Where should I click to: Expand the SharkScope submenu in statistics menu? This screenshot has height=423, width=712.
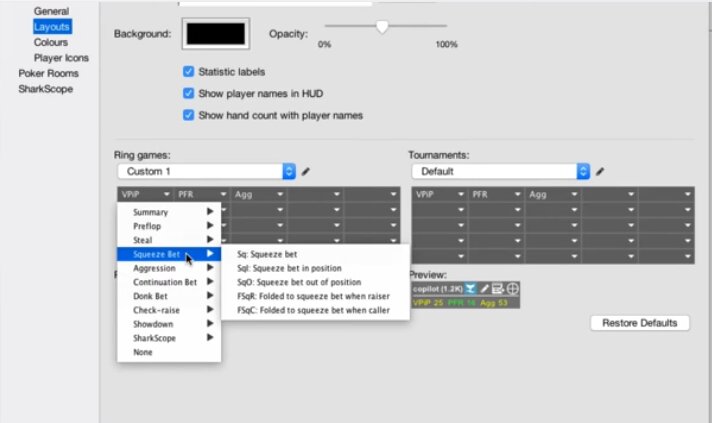pos(169,338)
